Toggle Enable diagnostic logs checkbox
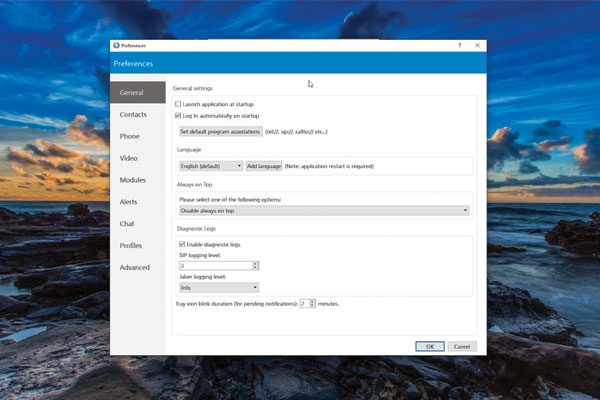This screenshot has height=400, width=600. click(x=182, y=244)
